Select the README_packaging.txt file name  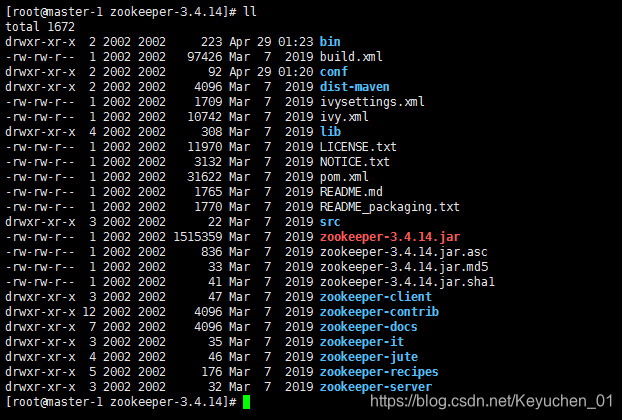pyautogui.click(x=390, y=207)
